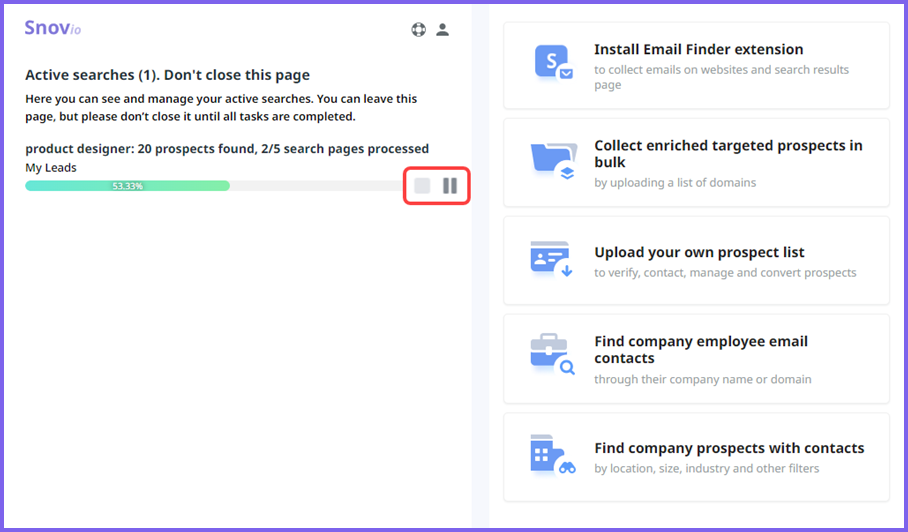Open Install Email Finder extension card
Image resolution: width=908 pixels, height=532 pixels.
[697, 65]
